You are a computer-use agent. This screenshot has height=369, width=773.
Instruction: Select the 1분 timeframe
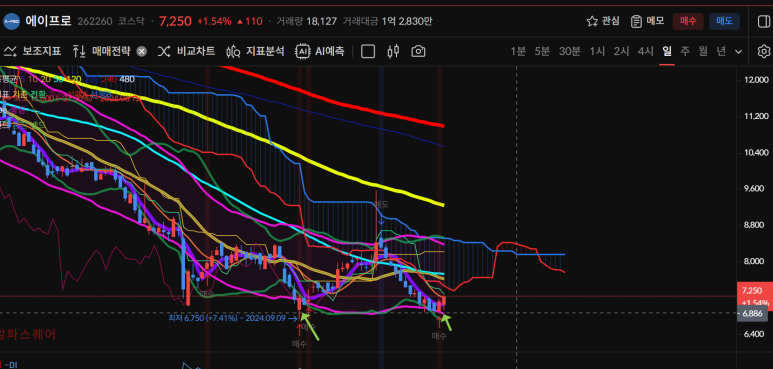pos(518,51)
